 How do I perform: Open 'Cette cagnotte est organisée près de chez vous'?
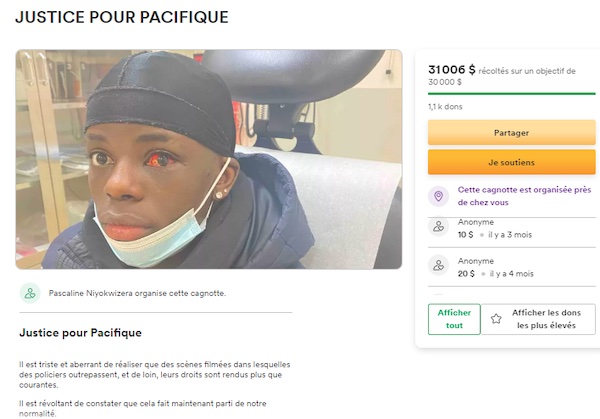(525, 196)
